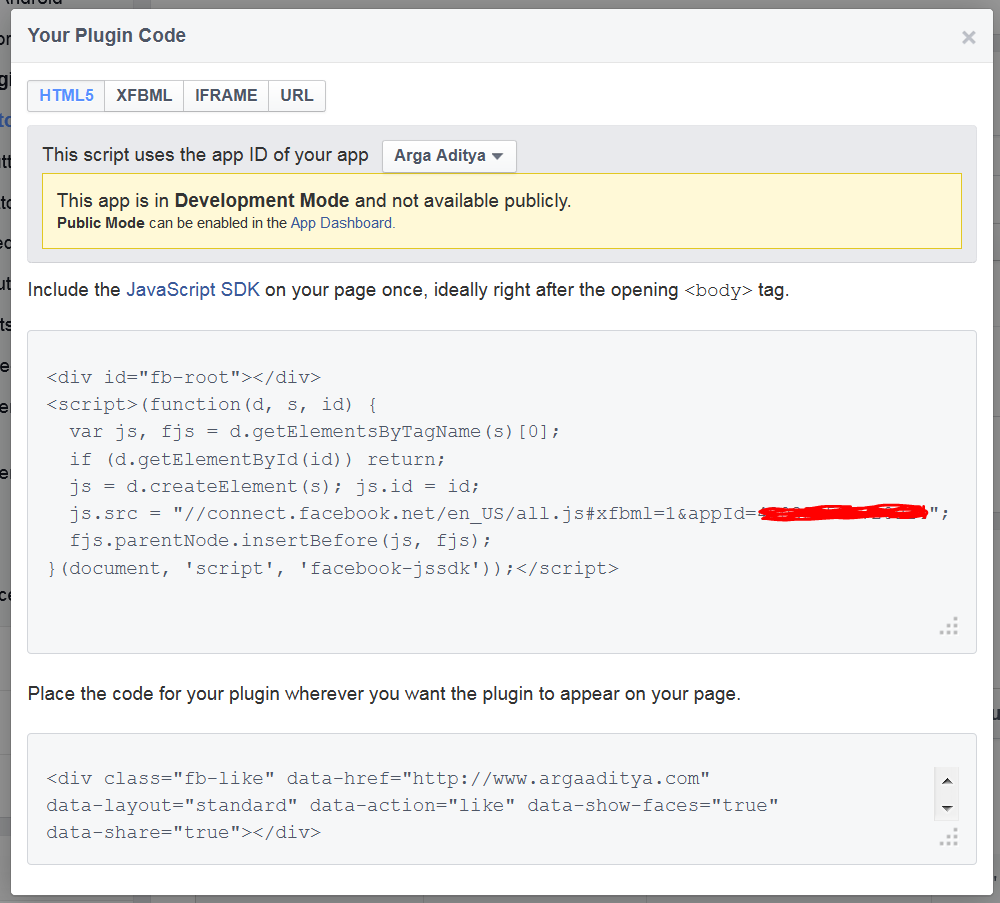
Task: Select the HTML5 tab
Action: tap(66, 96)
